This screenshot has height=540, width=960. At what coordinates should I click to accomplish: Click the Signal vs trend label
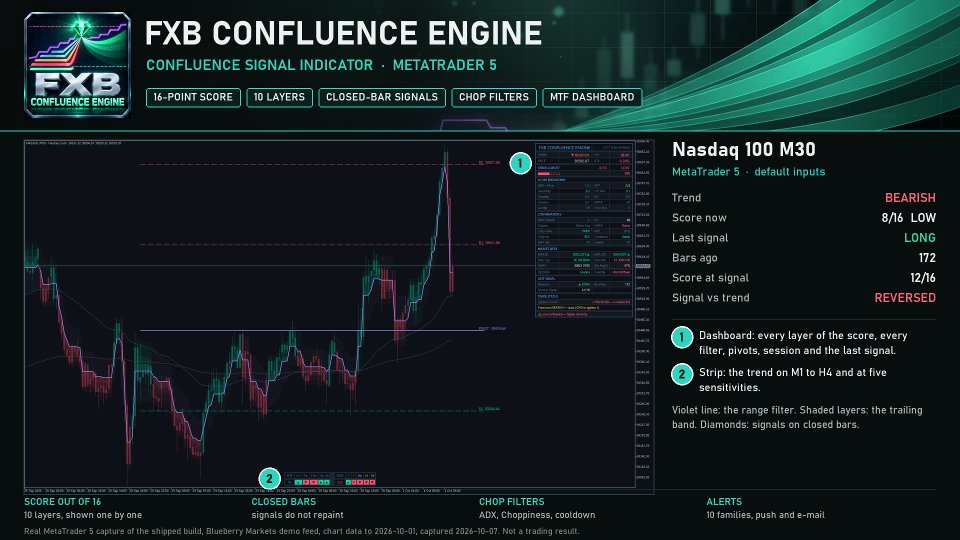(710, 298)
